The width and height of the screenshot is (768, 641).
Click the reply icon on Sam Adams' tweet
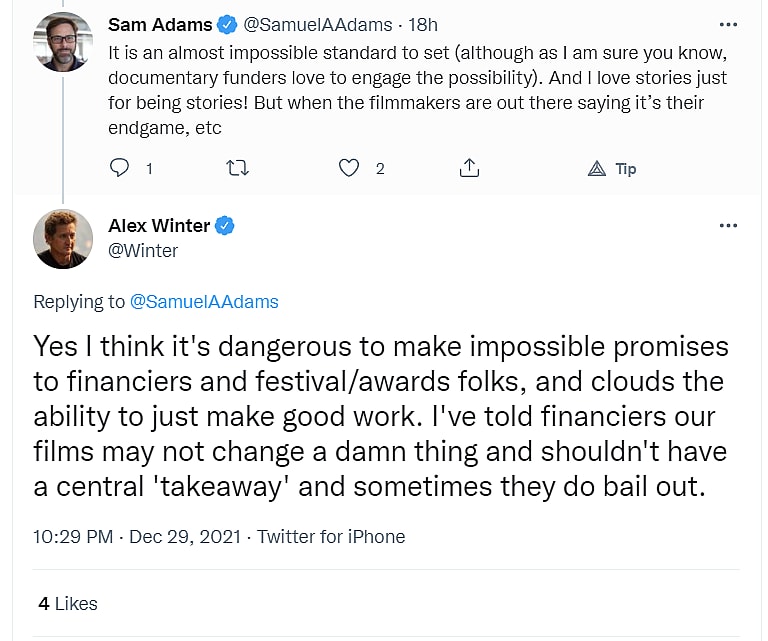(x=120, y=168)
